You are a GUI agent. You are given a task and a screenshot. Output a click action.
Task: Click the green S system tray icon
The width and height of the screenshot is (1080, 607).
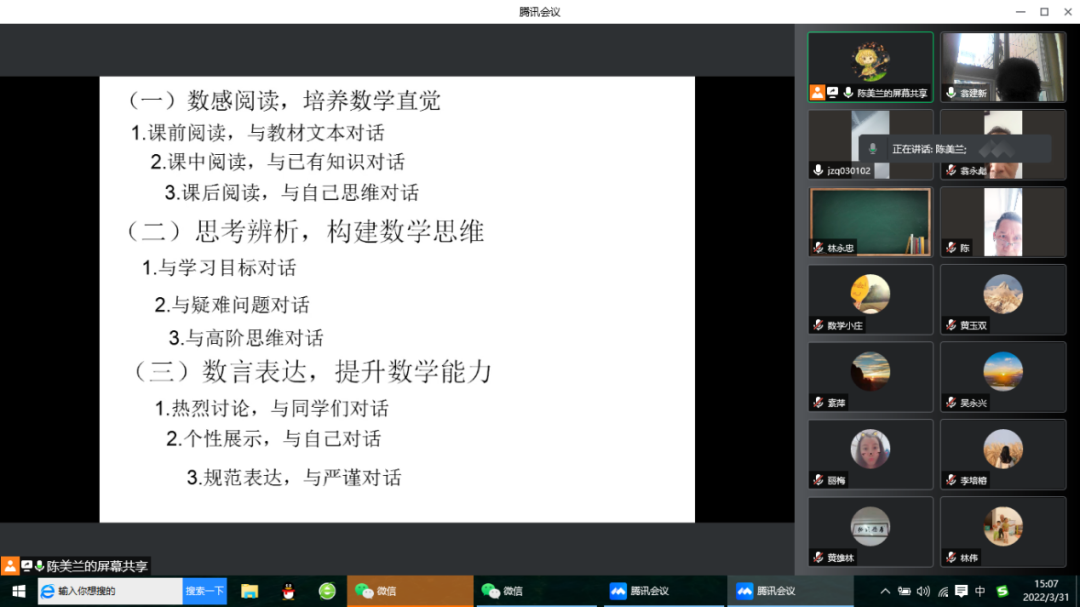point(1001,591)
